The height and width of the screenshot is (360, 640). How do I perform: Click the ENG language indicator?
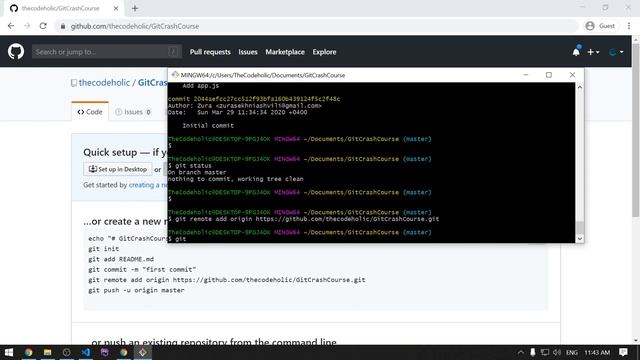(x=571, y=352)
